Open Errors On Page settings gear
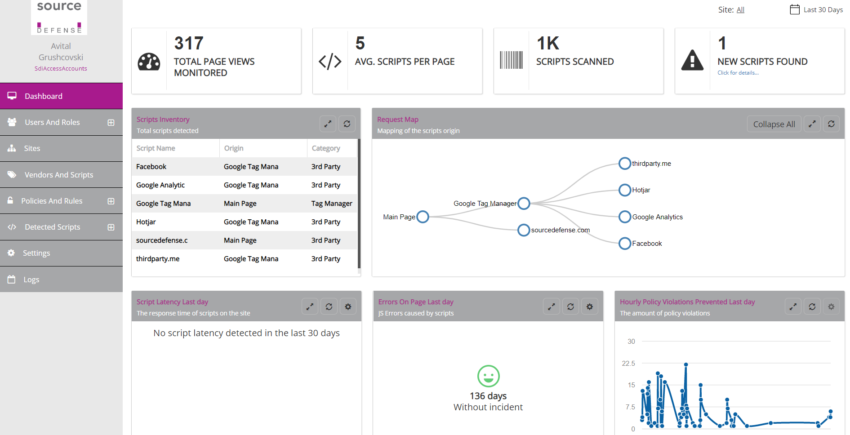 click(590, 306)
